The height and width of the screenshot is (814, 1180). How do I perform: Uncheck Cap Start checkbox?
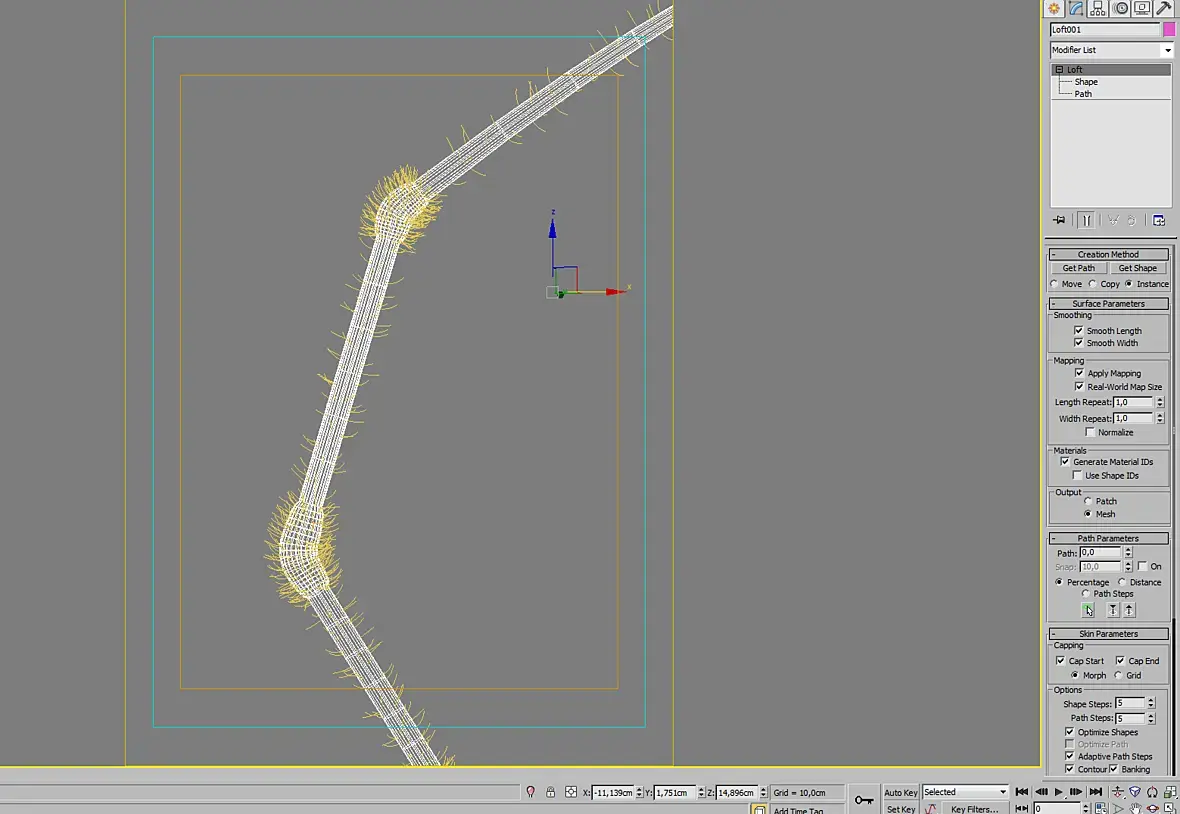[1060, 661]
